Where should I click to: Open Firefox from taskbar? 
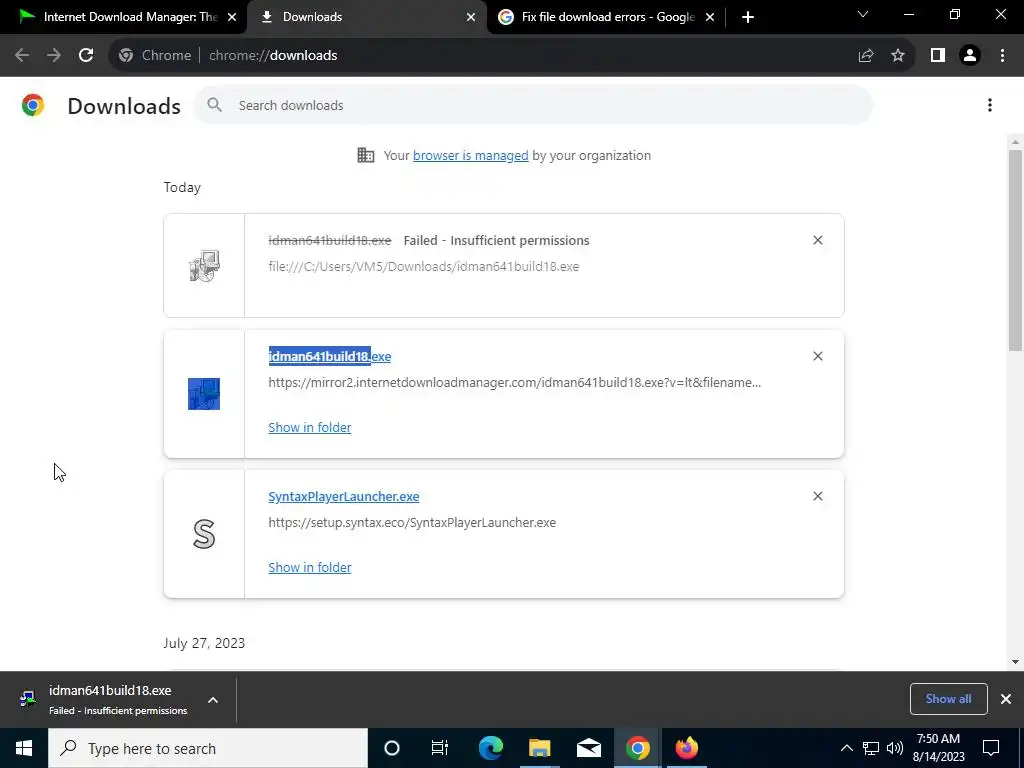pyautogui.click(x=686, y=748)
